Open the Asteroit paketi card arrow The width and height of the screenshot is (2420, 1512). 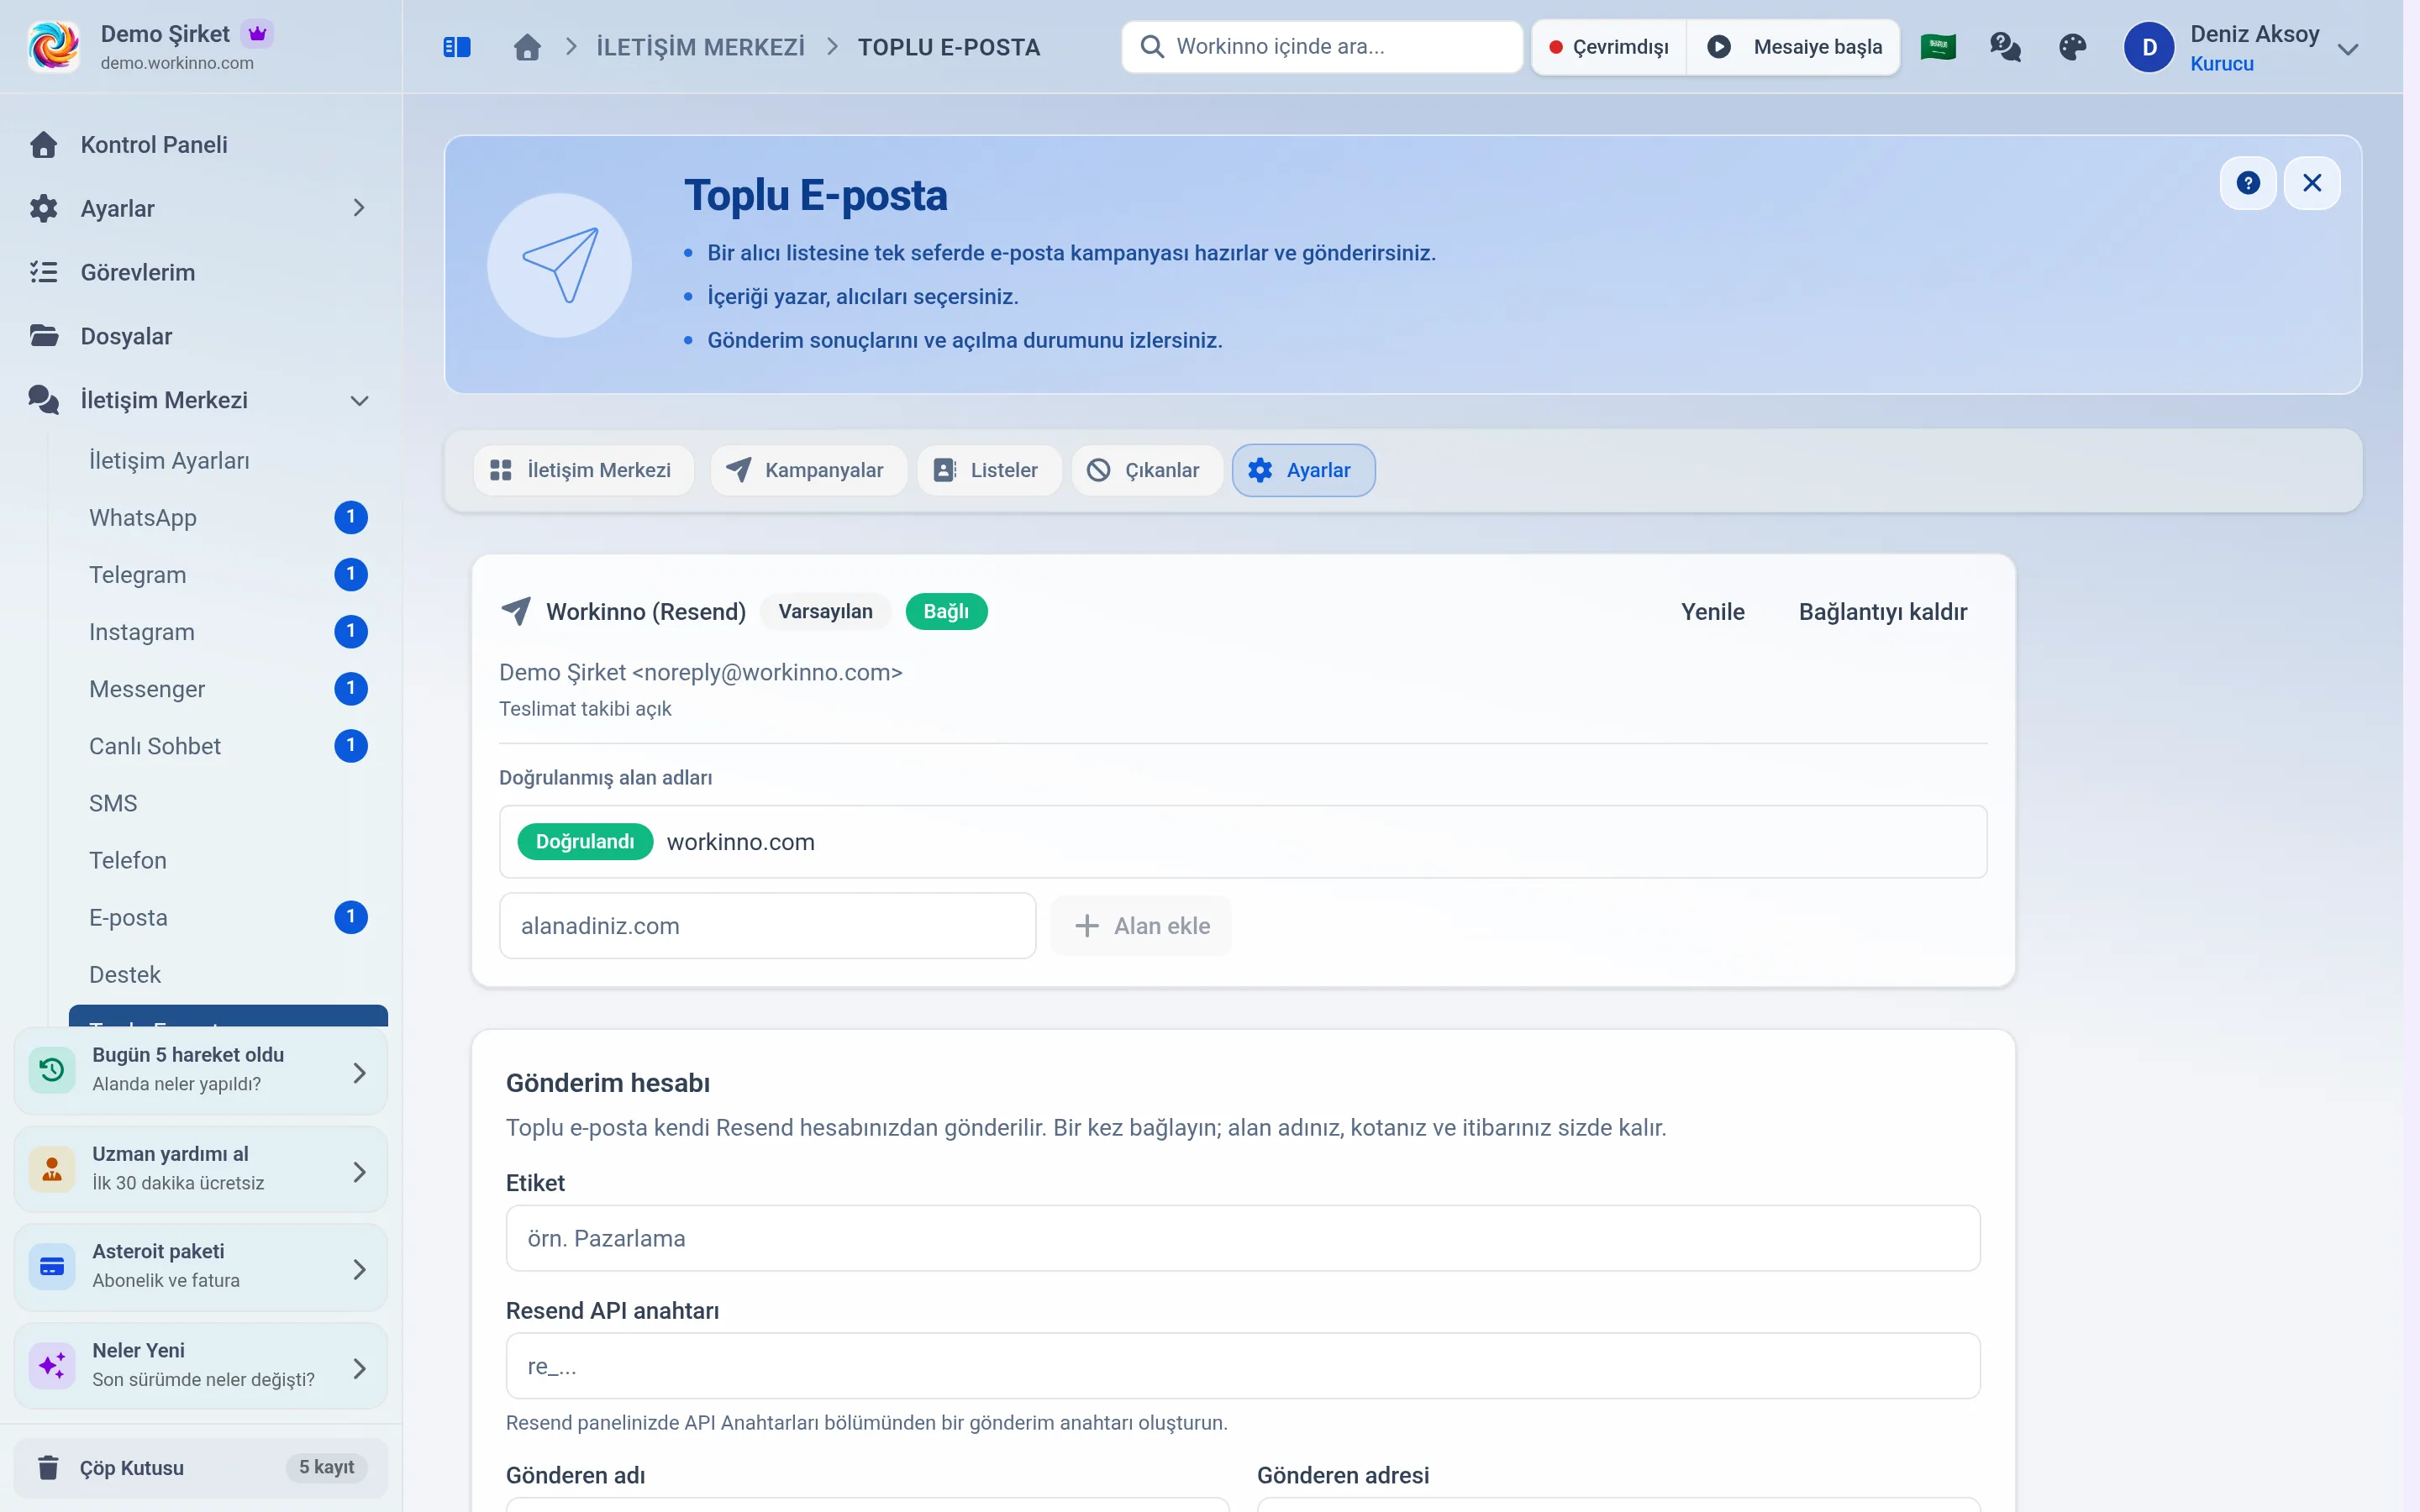pos(360,1269)
